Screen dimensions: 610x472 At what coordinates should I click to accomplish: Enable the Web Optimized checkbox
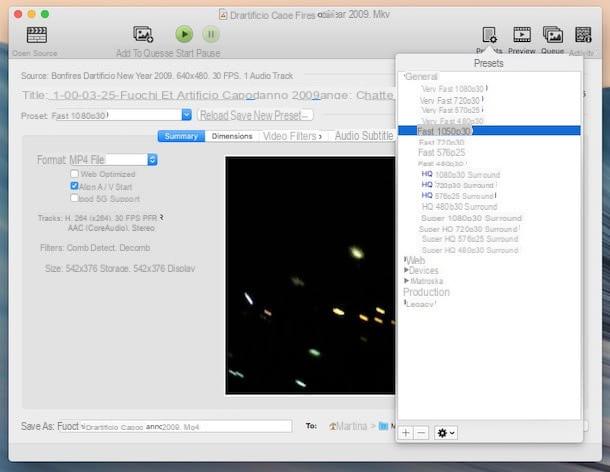(74, 174)
